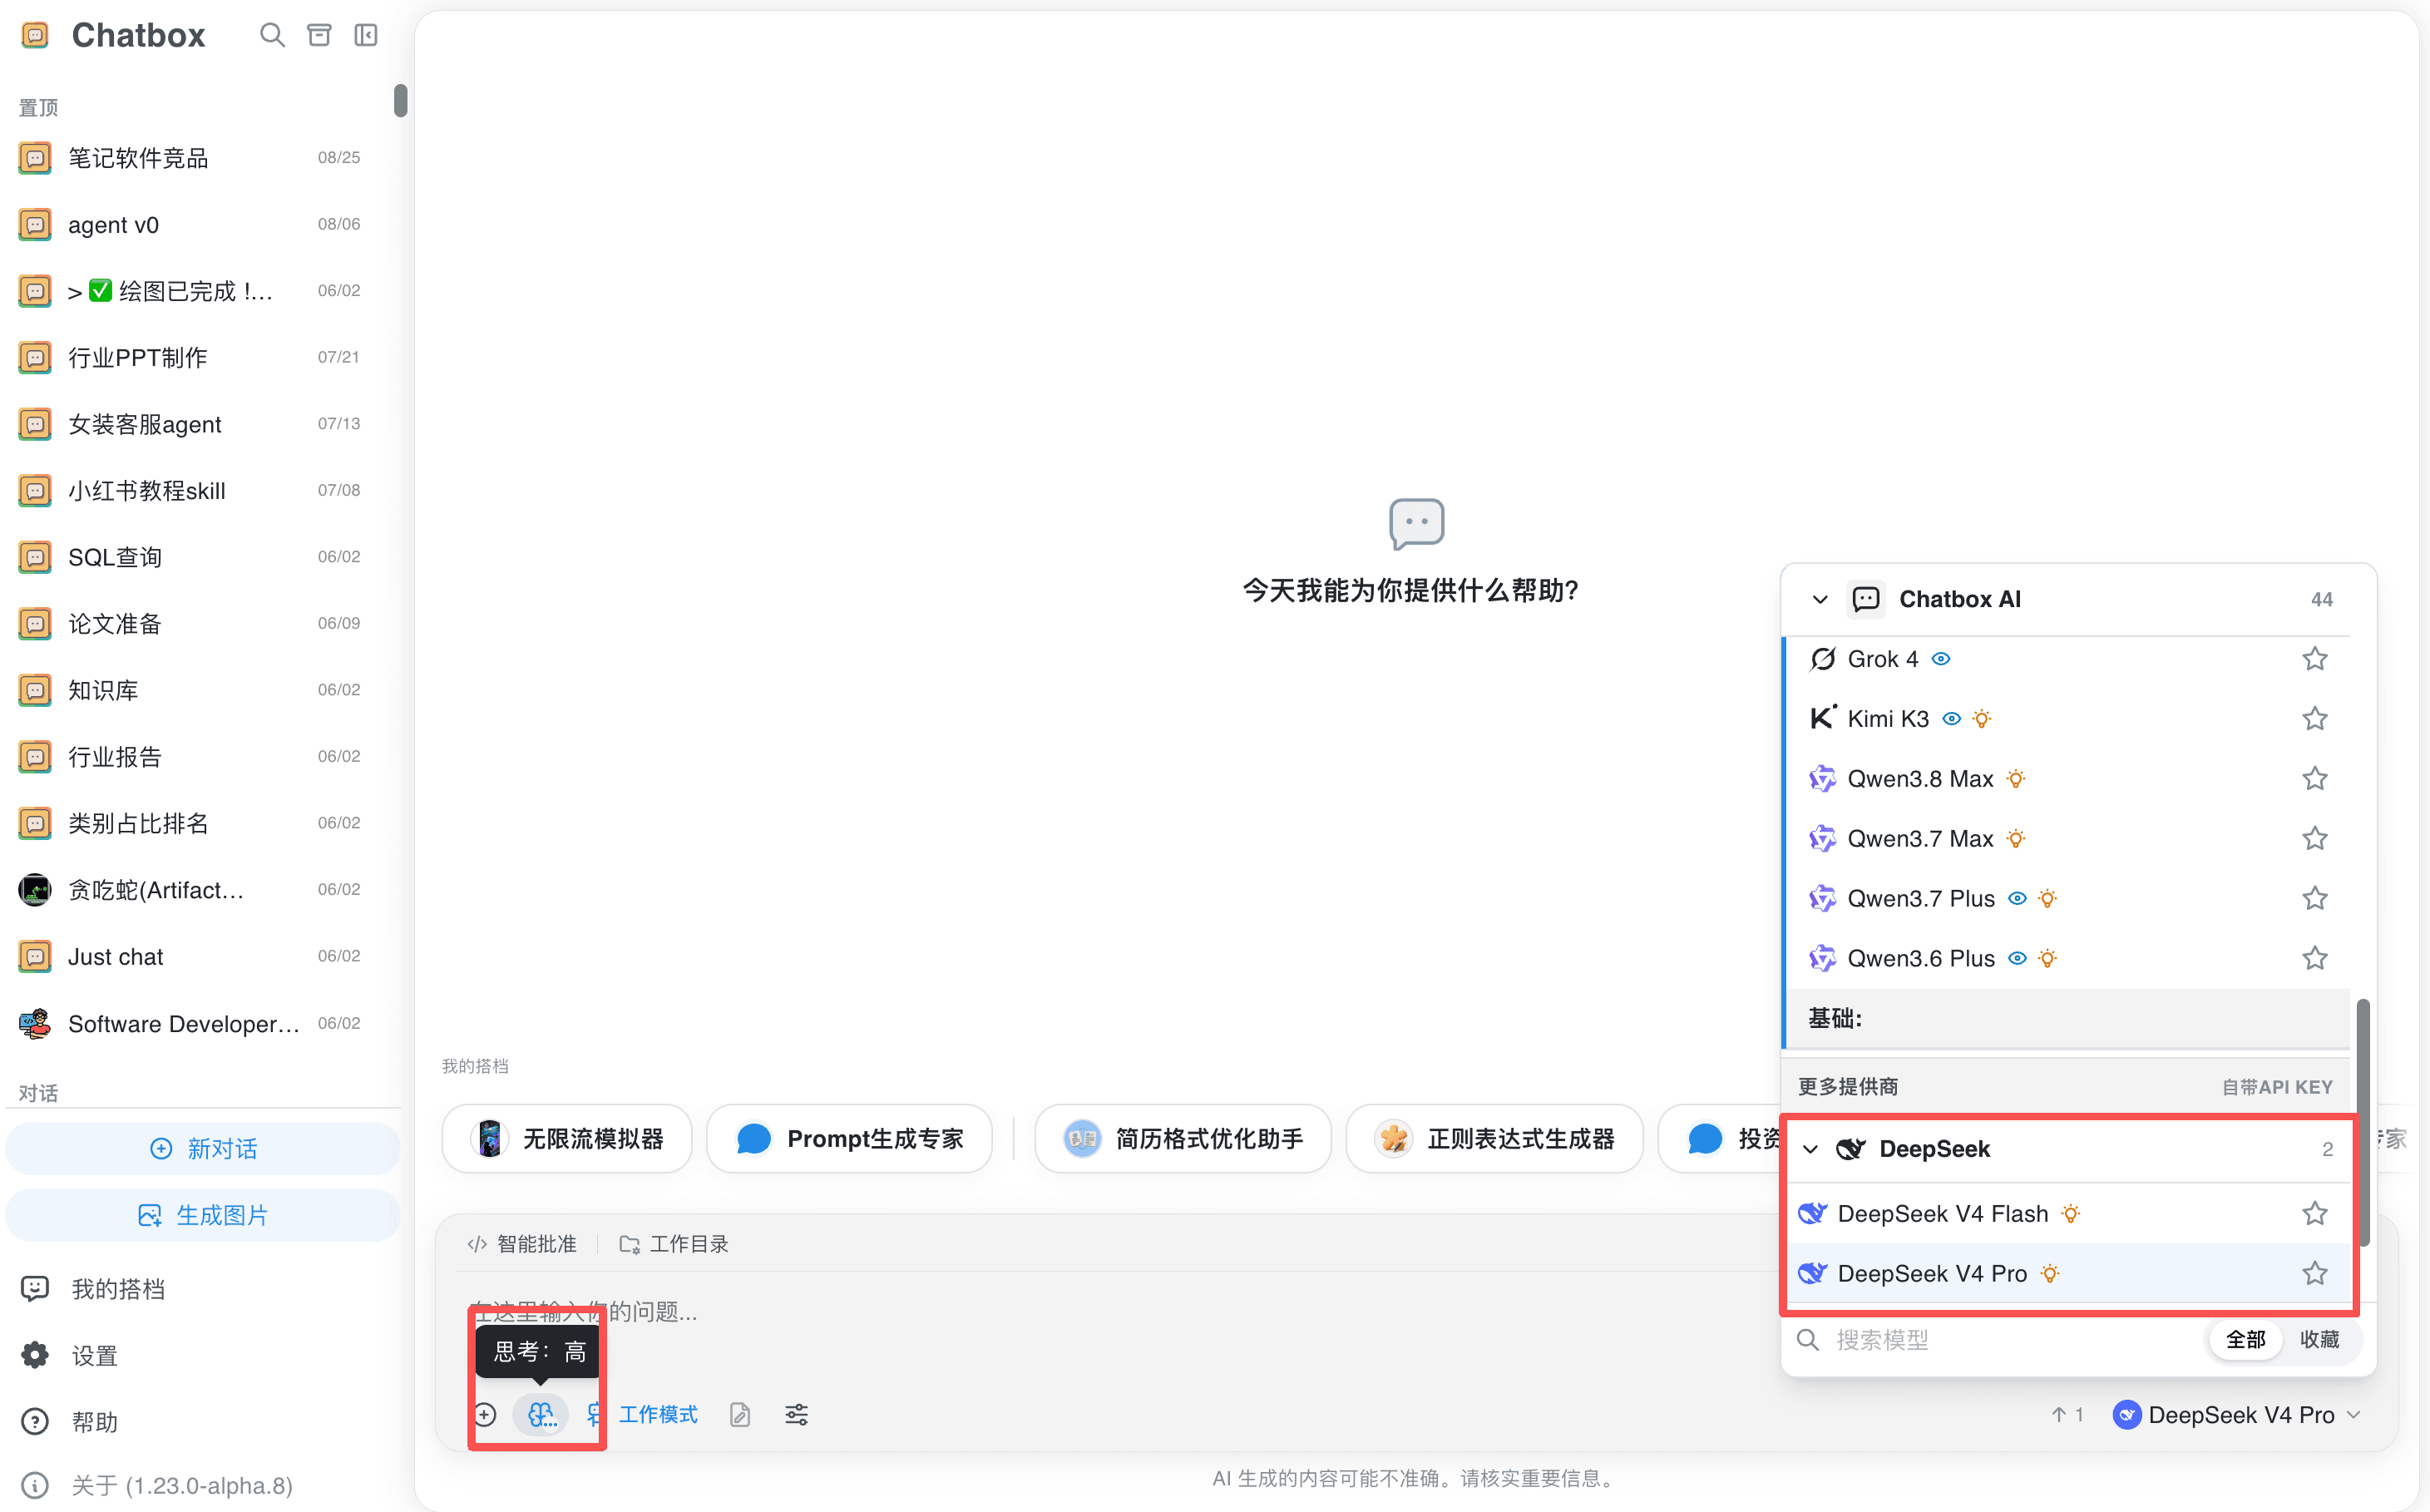
Task: Open 我的搭档 in the sidebar
Action: tap(94, 1288)
